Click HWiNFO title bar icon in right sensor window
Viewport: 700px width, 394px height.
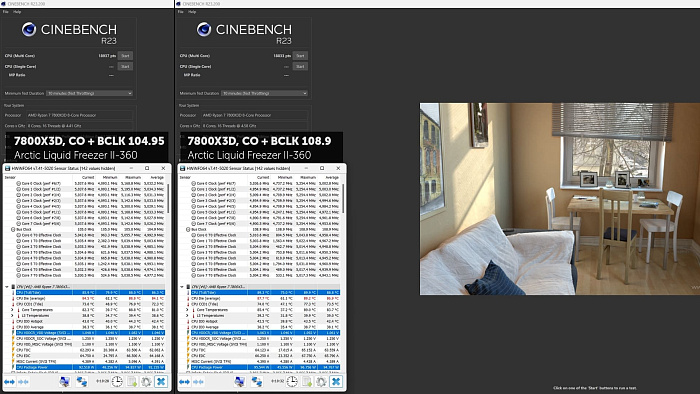click(x=183, y=168)
